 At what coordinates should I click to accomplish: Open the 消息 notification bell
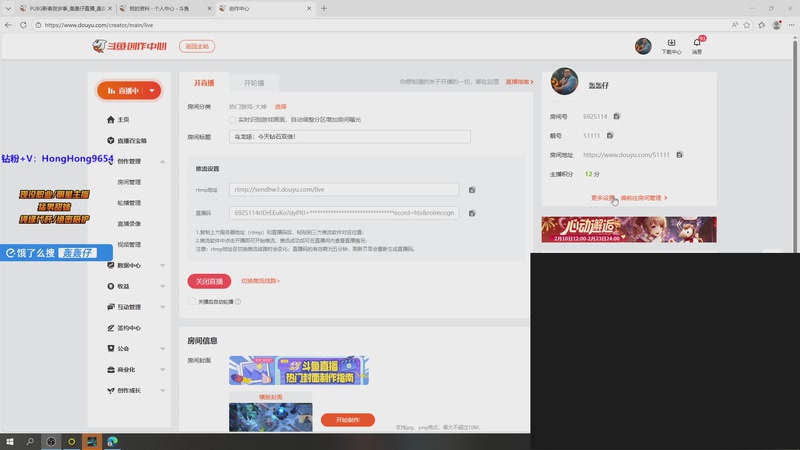pos(697,44)
